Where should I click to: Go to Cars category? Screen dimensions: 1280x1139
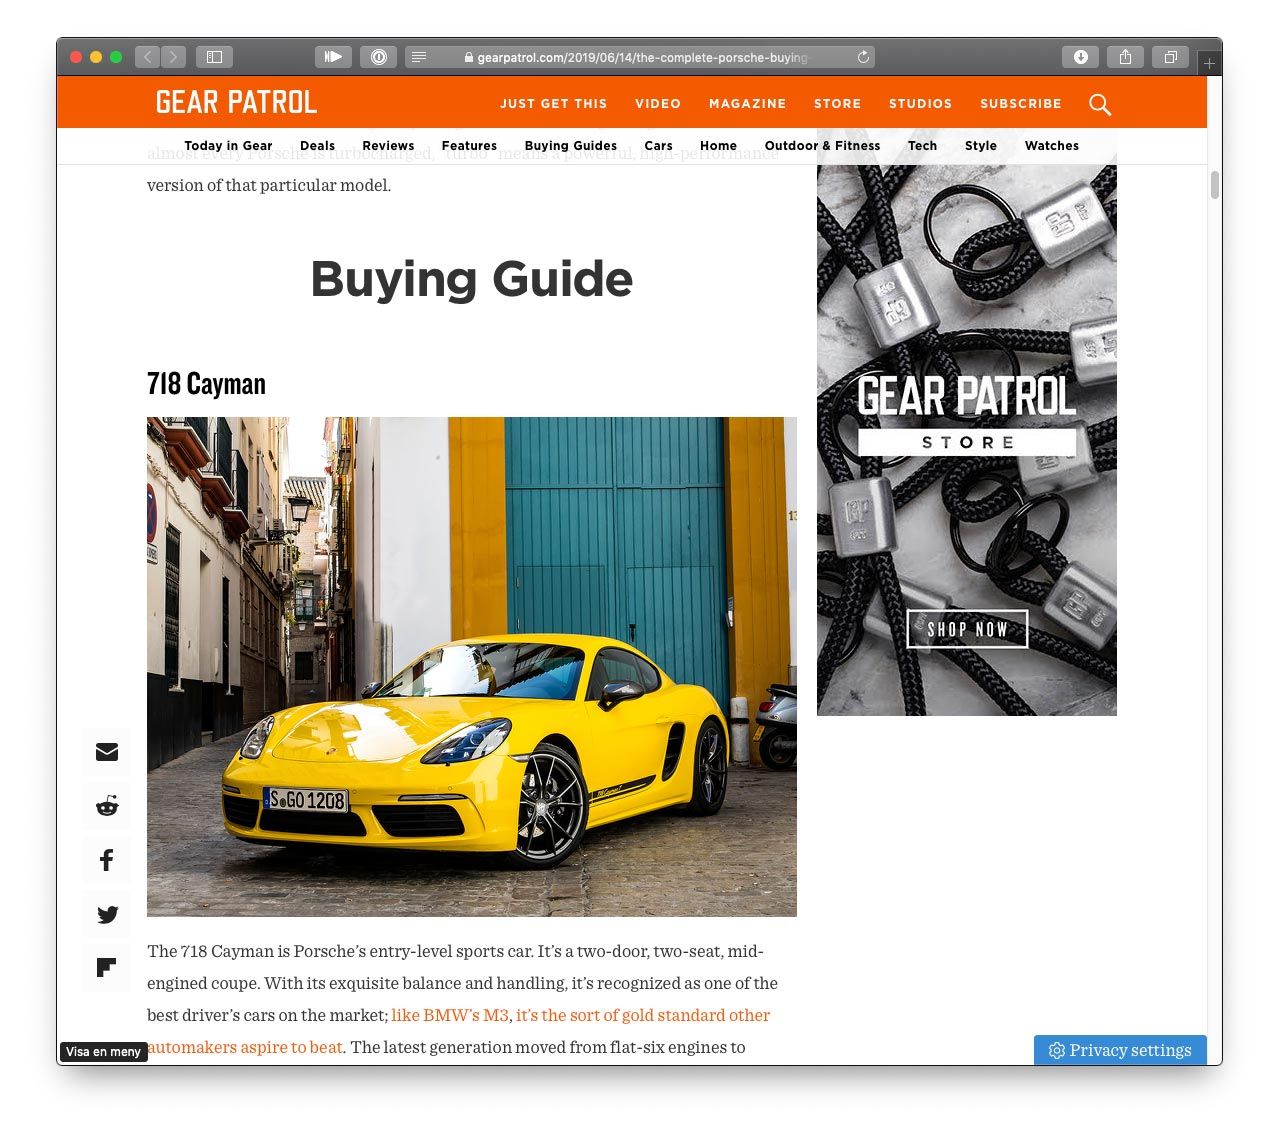point(658,146)
